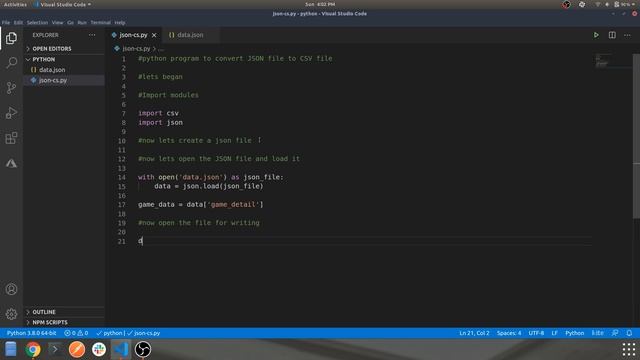Screen dimensions: 640x360
Task: Change indentation via Spaces: 4
Action: click(x=509, y=333)
